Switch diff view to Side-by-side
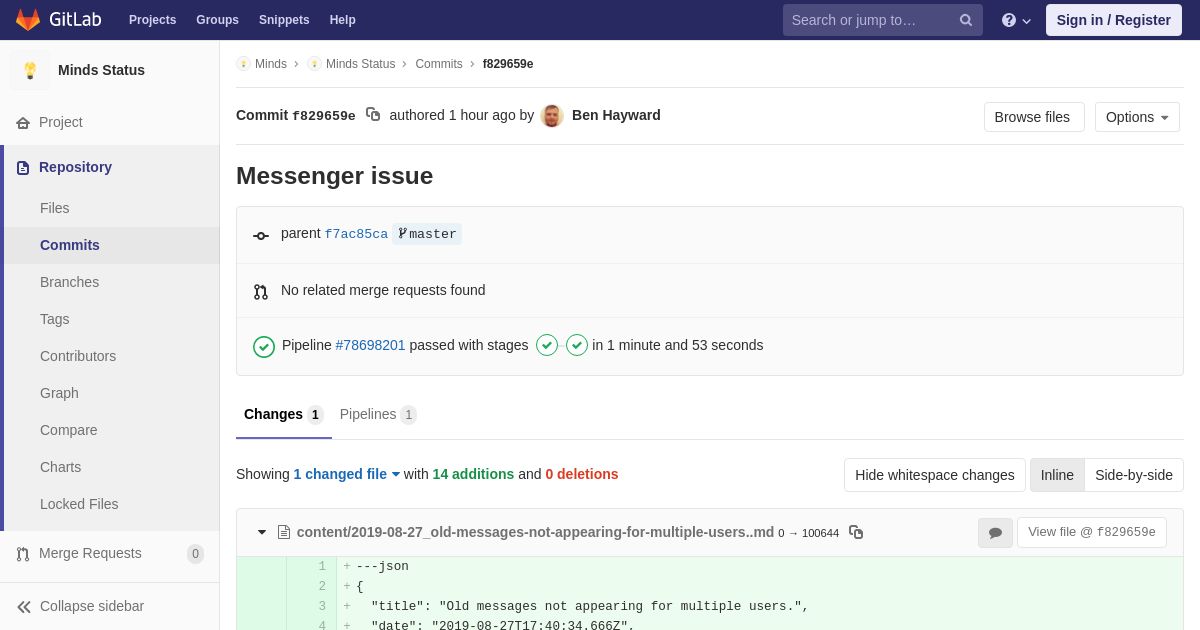 point(1134,475)
